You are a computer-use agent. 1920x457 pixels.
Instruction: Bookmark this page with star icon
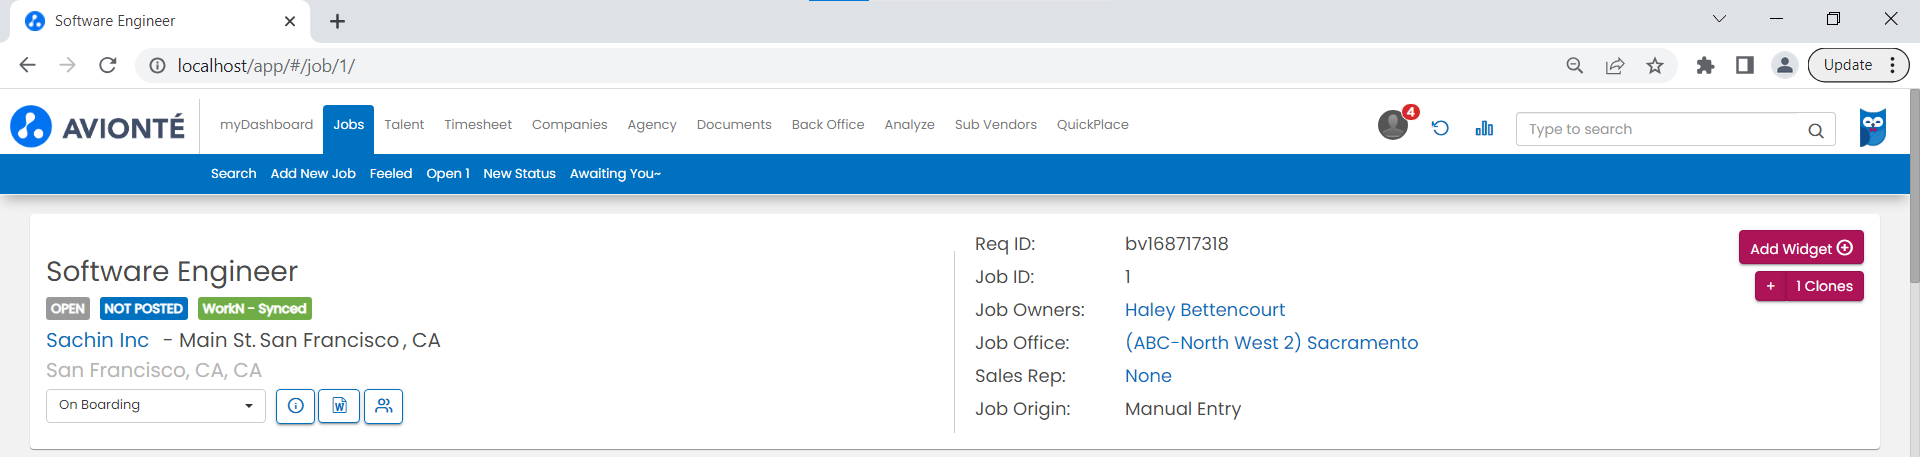pos(1655,66)
